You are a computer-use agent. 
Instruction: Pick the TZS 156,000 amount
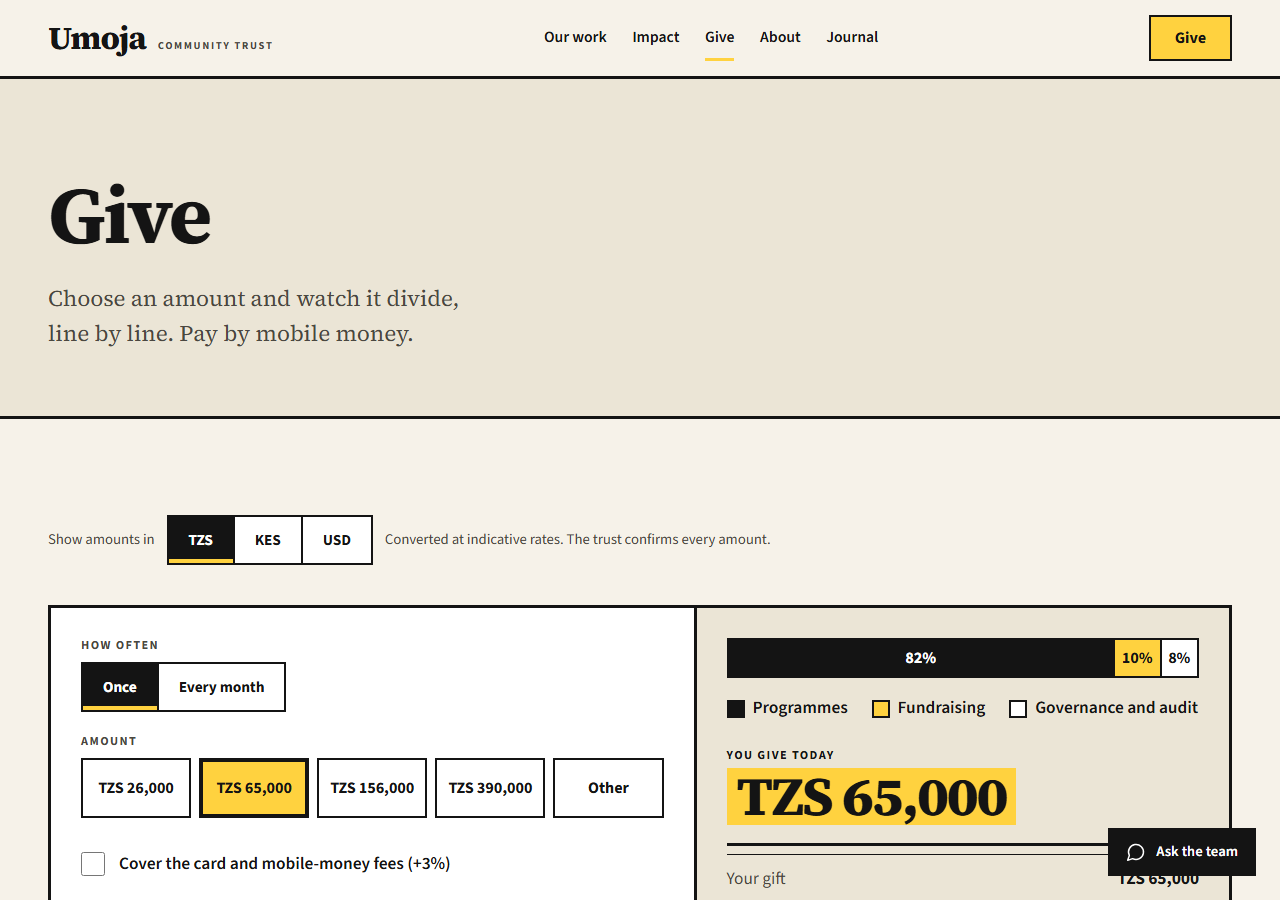tap(372, 788)
